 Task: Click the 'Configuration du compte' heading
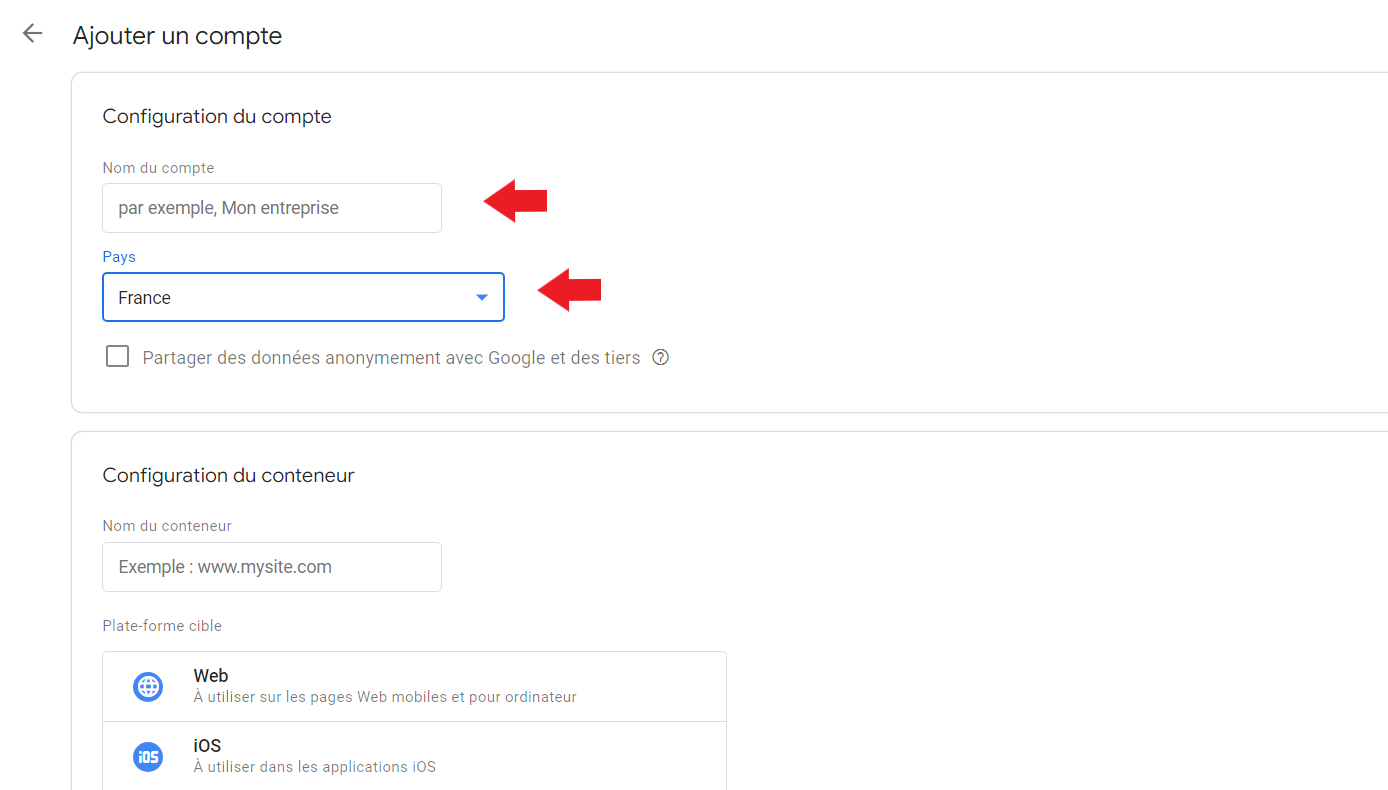pos(217,117)
